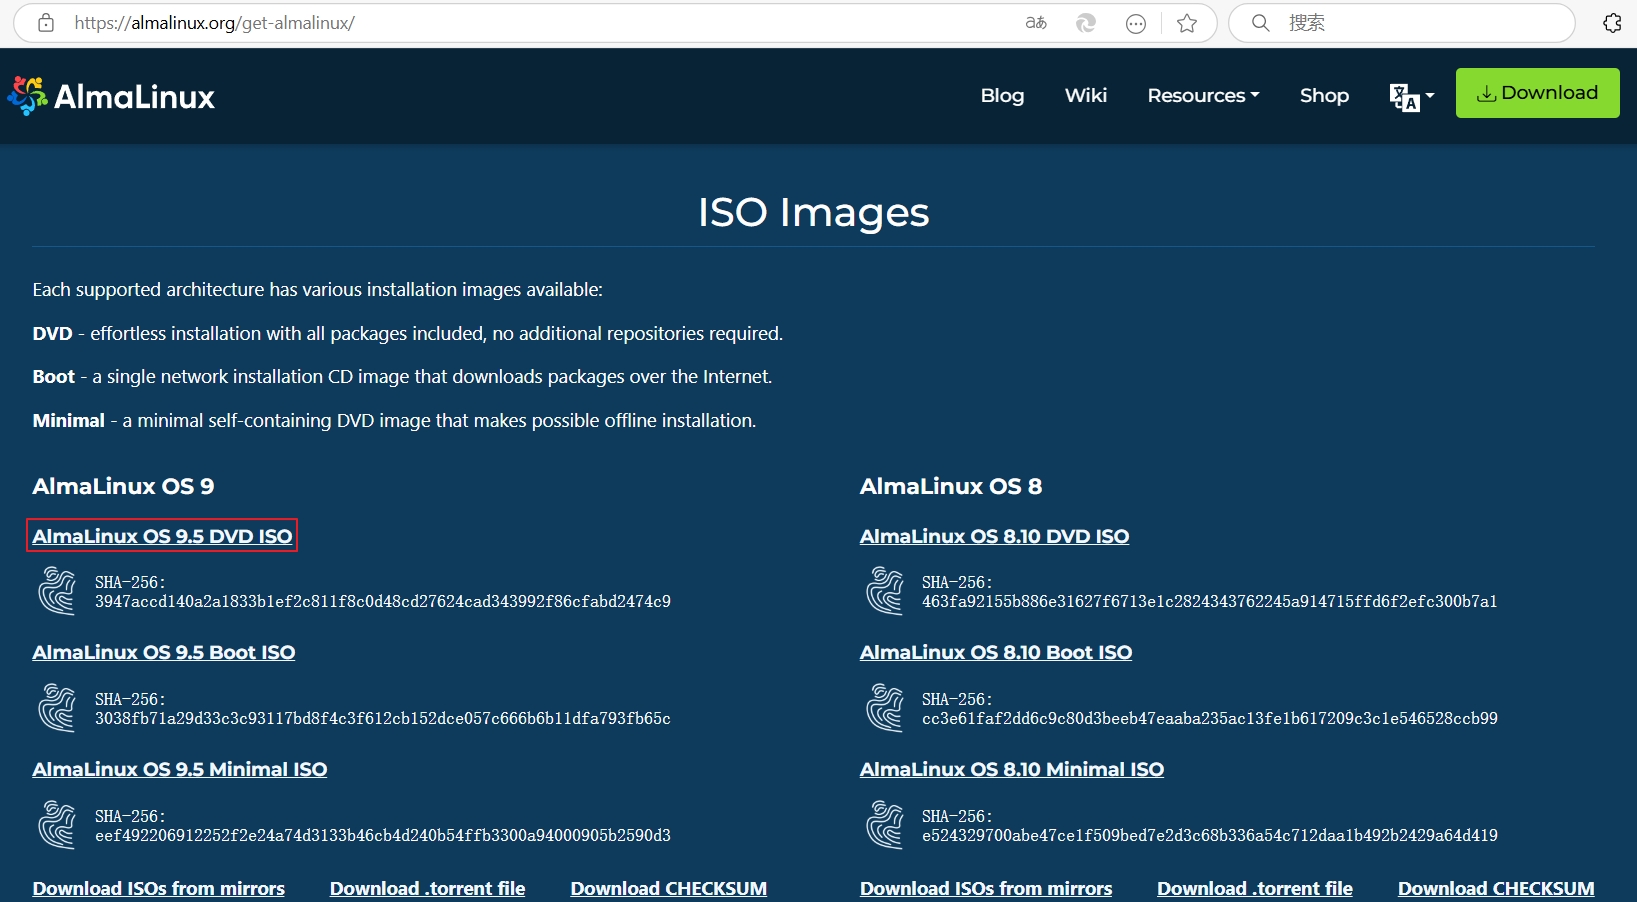
Task: Download AlmaLinux OS 8.10 DVD ISO
Action: (994, 536)
